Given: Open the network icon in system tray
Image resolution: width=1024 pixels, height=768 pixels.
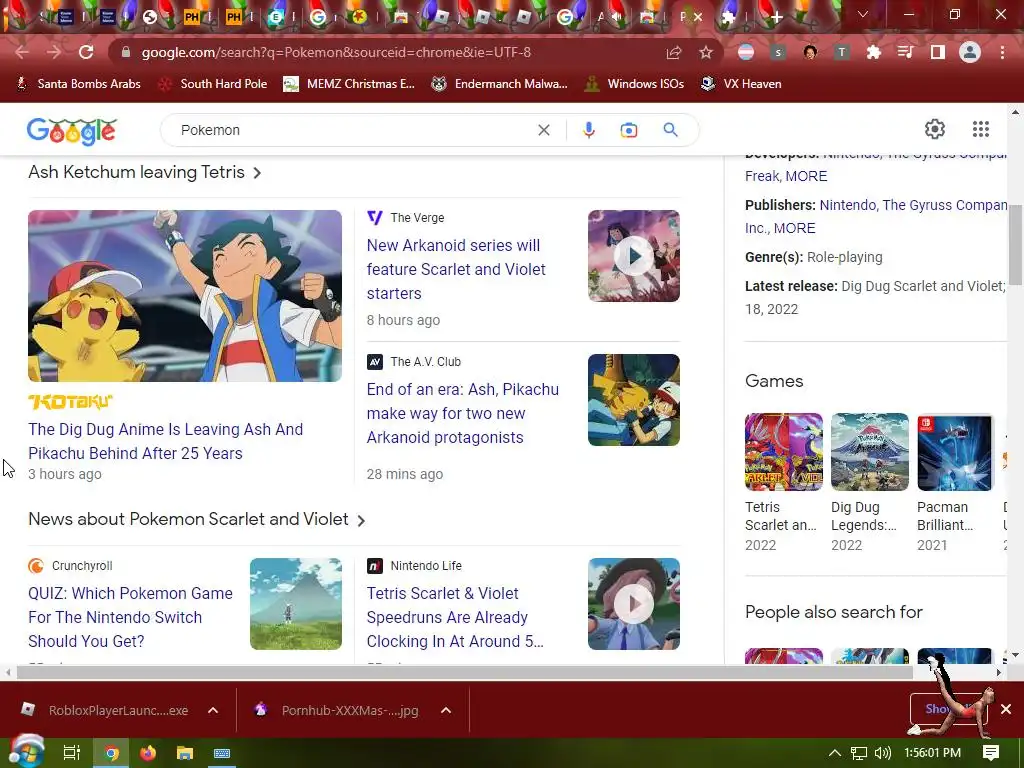Looking at the screenshot, I should [x=859, y=753].
